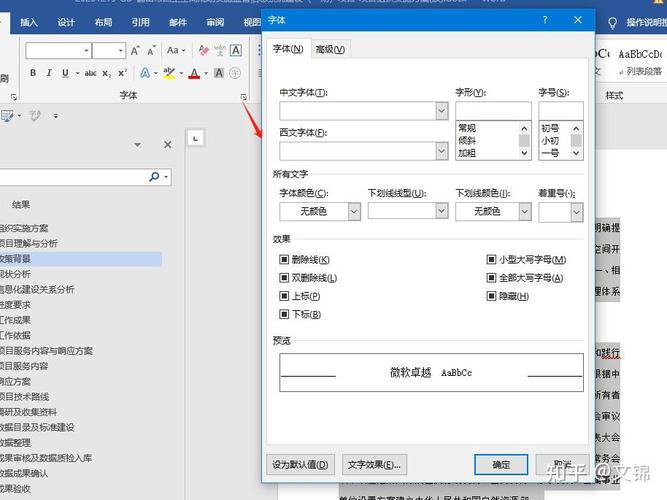
Task: Select 倾斜 in the 字形 list
Action: [x=467, y=140]
